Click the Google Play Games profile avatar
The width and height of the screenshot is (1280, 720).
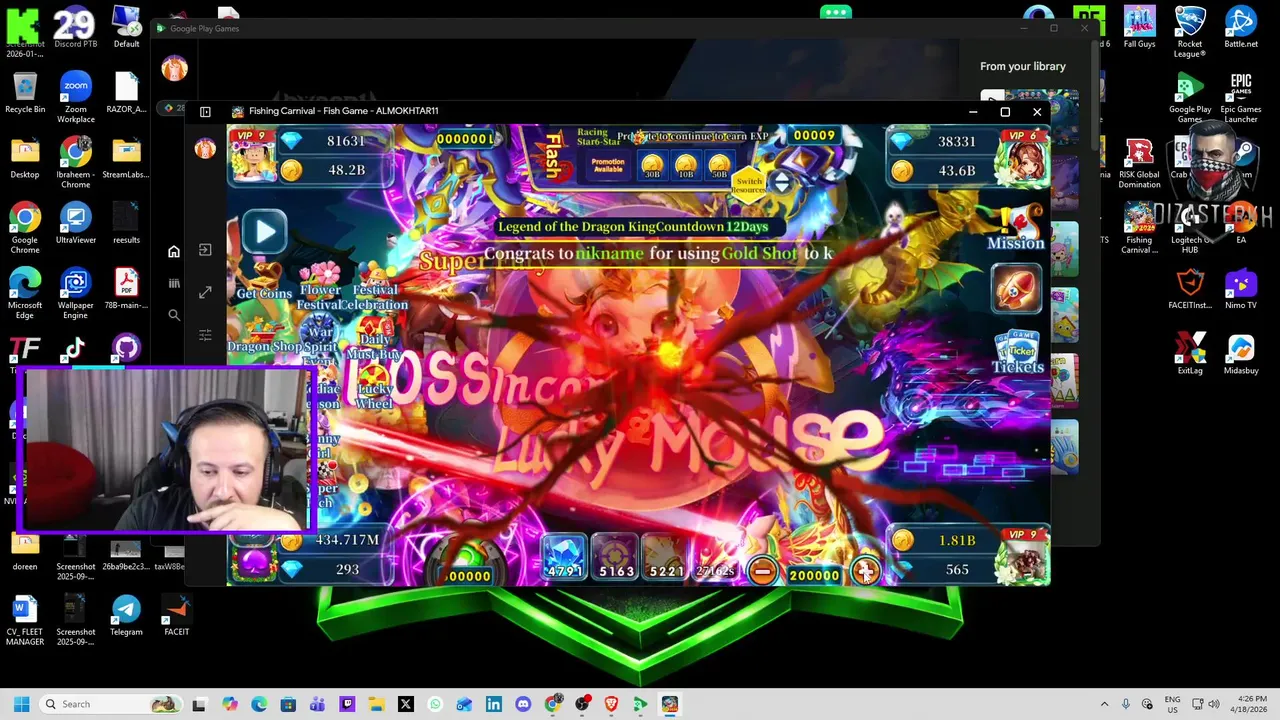point(174,68)
